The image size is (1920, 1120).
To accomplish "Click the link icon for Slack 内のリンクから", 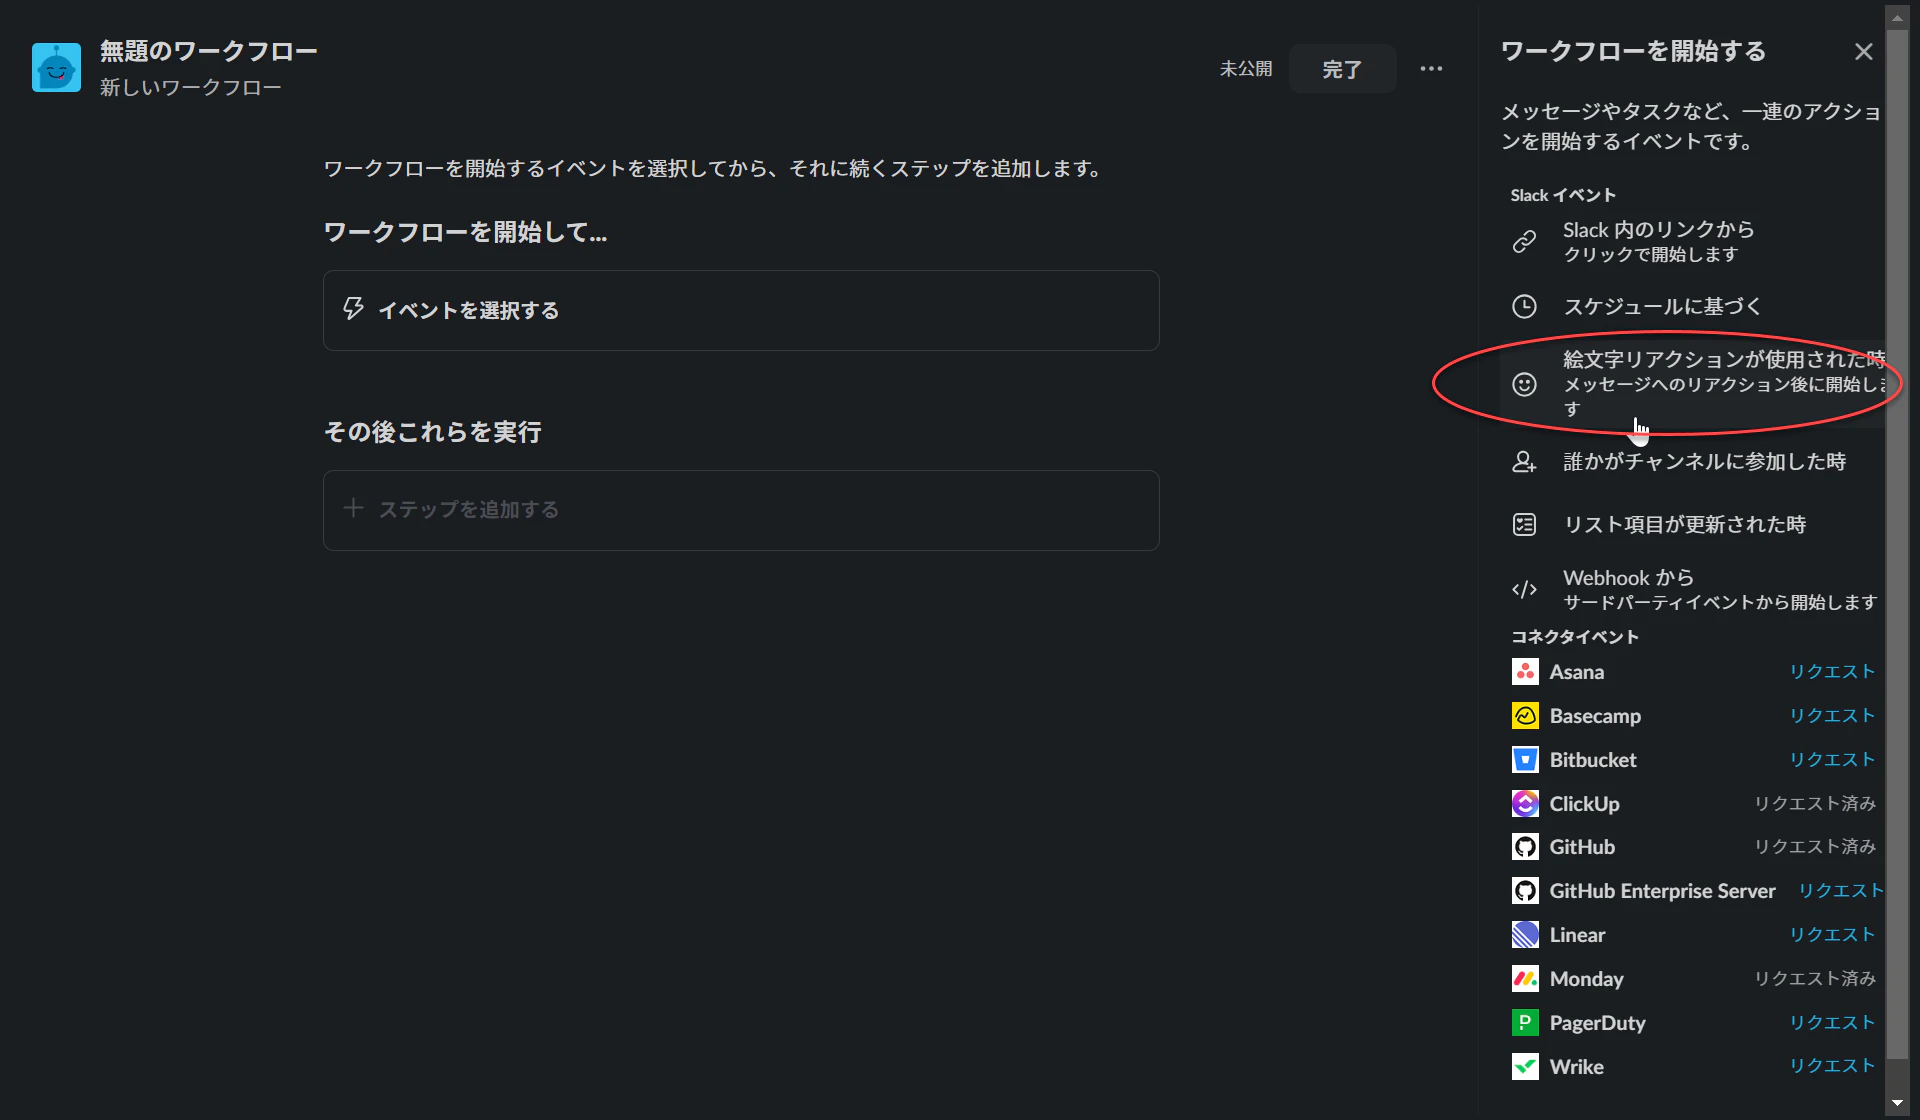I will (x=1524, y=241).
